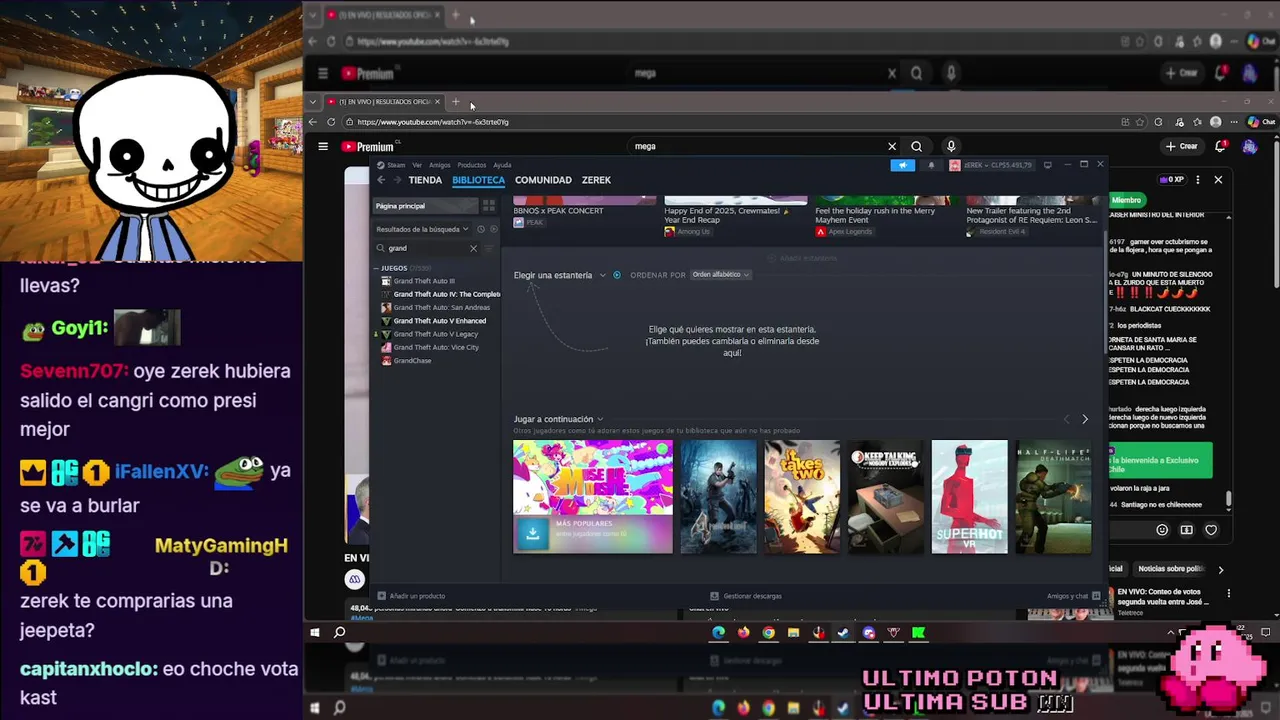The height and width of the screenshot is (720, 1280).
Task: Toggle Steam Big Picture monitor icon
Action: click(x=1047, y=165)
